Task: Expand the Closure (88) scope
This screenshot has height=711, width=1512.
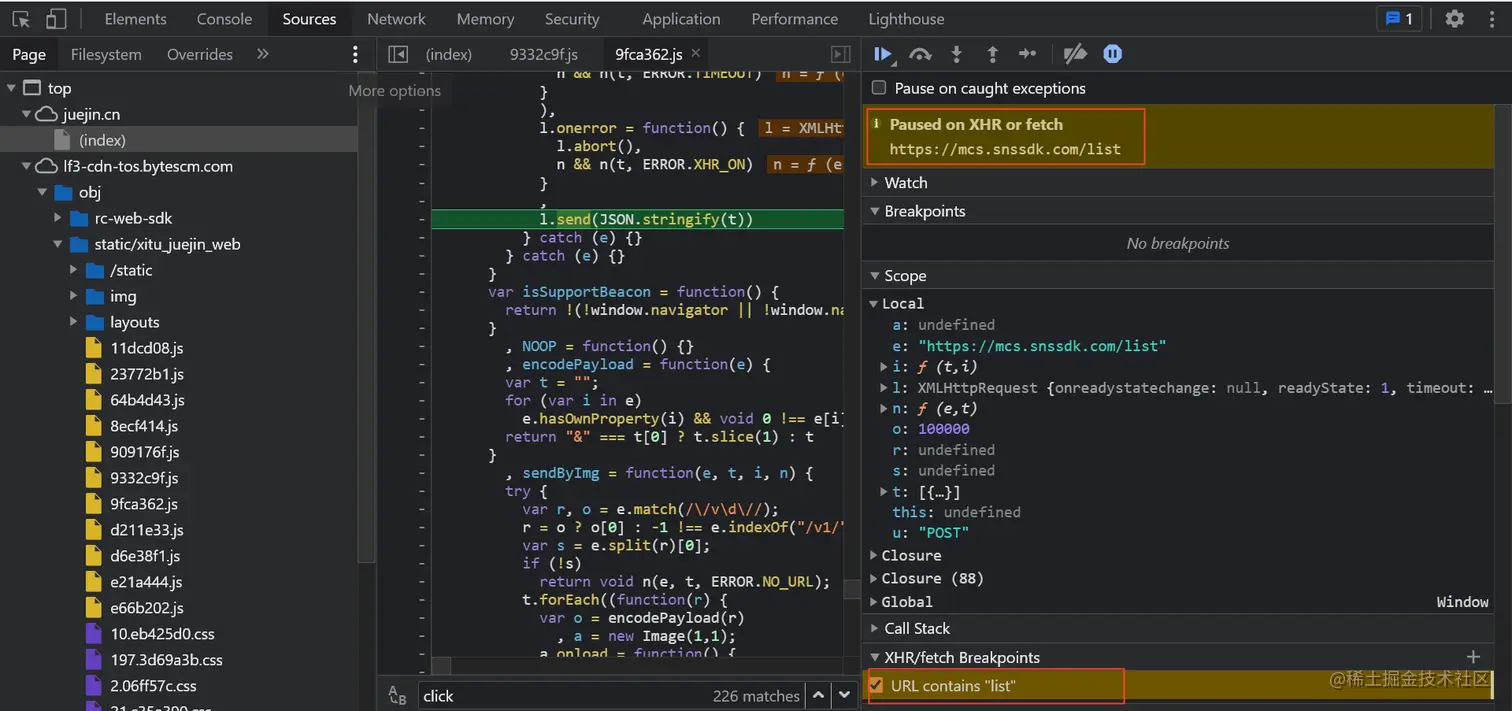Action: (x=873, y=578)
